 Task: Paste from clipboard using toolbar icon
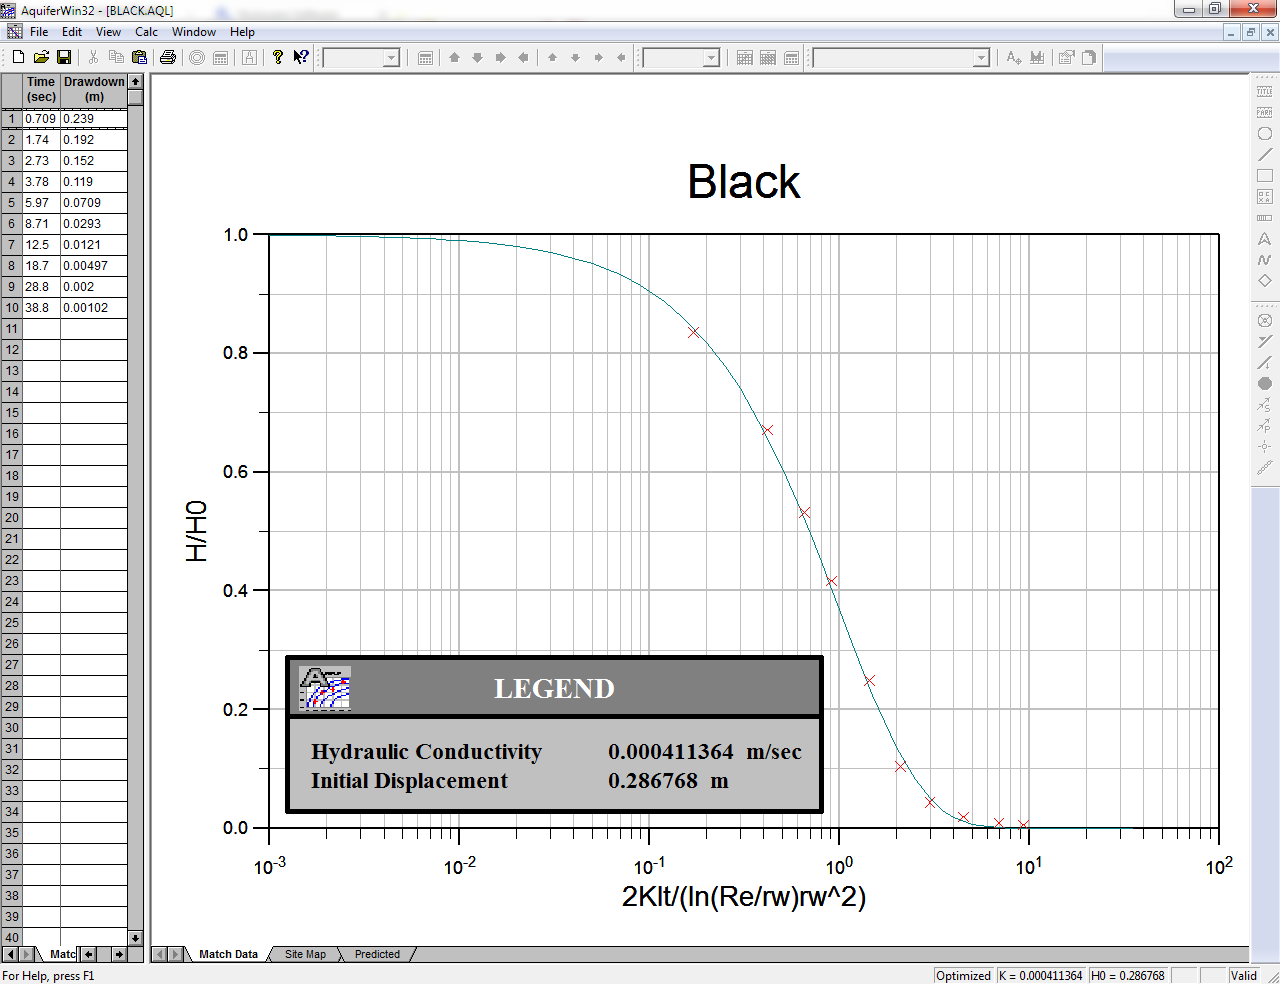tap(141, 58)
